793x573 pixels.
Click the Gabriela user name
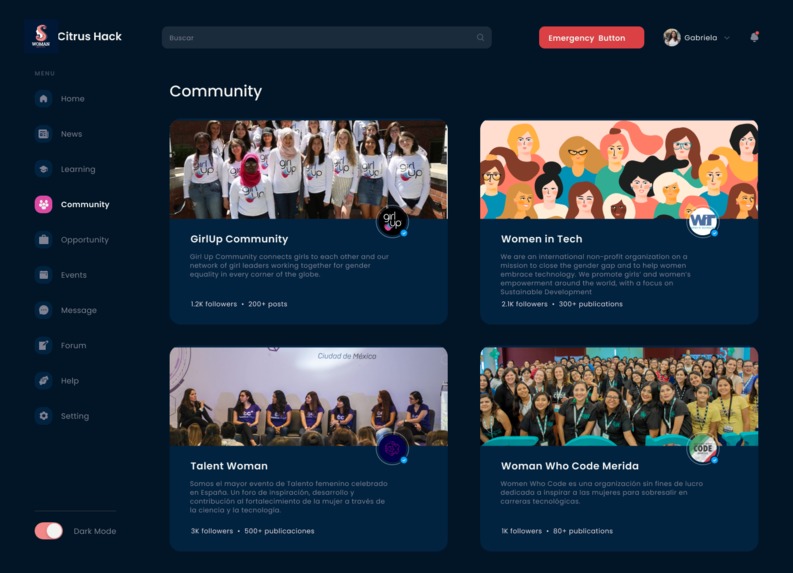[x=700, y=37]
